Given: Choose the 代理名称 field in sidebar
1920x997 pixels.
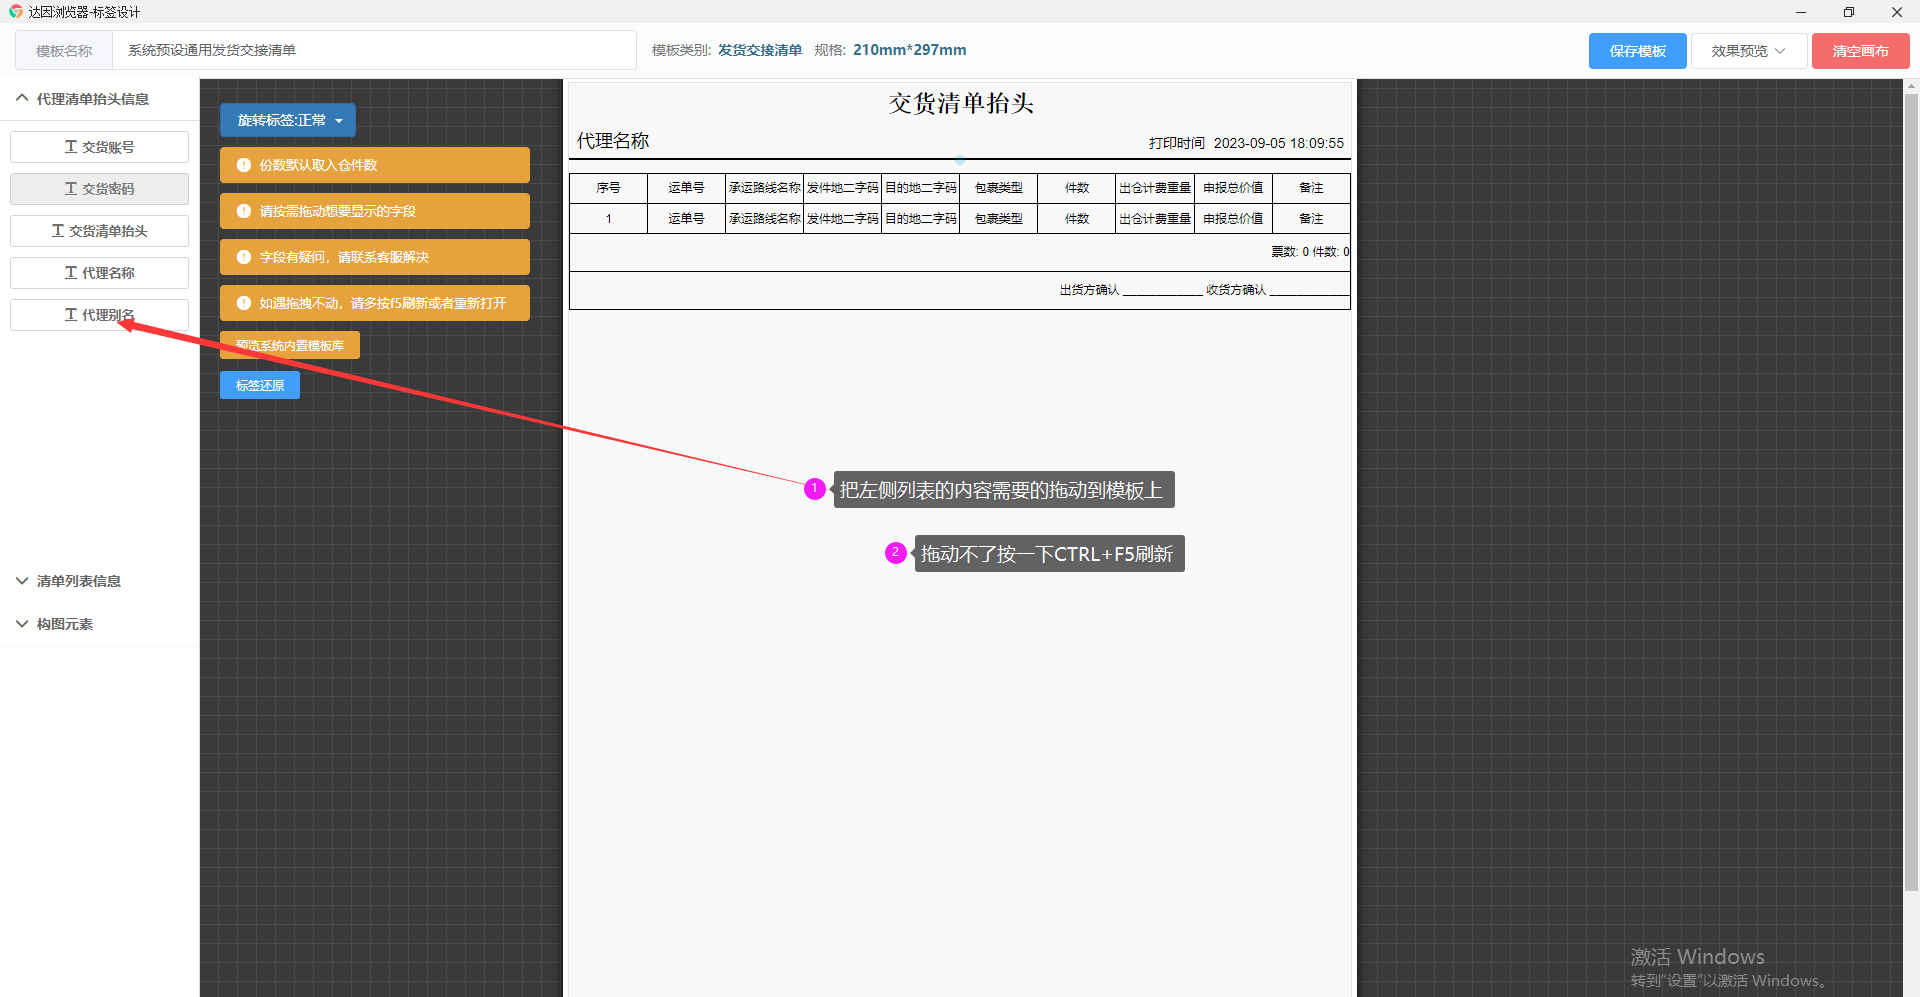Looking at the screenshot, I should [x=99, y=273].
